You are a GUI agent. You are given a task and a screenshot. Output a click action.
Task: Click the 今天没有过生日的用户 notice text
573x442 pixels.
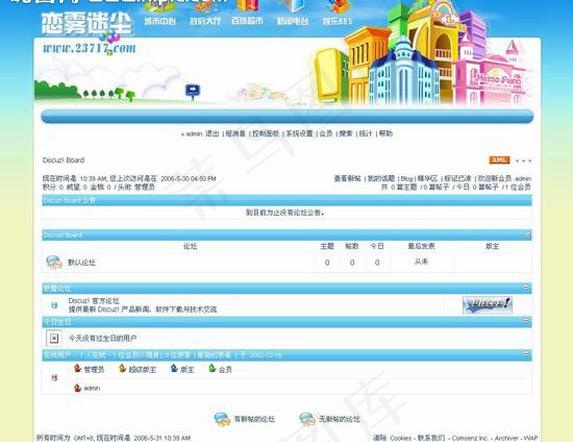pos(103,339)
